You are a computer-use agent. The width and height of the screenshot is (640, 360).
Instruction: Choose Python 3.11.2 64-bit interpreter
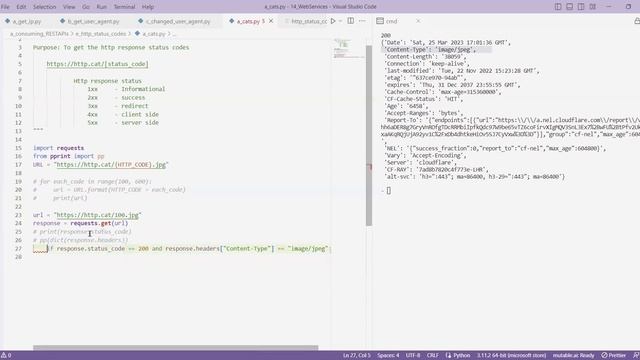tap(511, 356)
